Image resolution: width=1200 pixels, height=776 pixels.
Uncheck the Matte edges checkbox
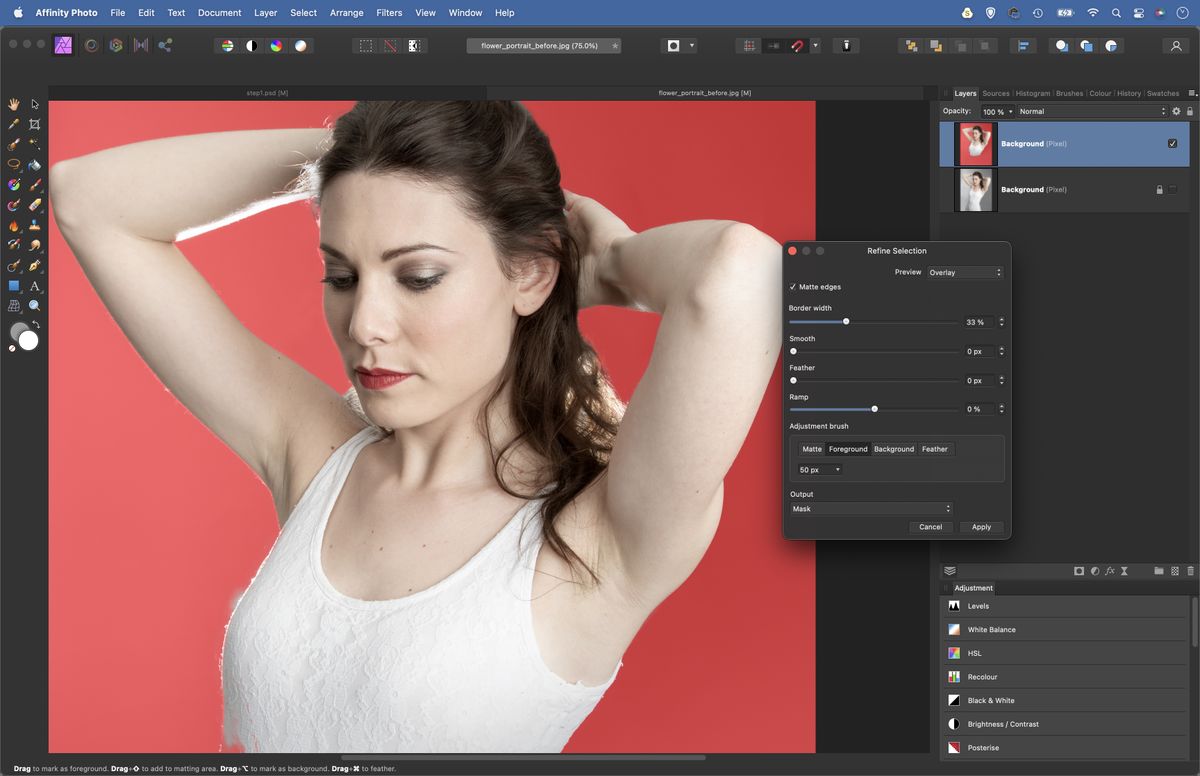click(793, 287)
